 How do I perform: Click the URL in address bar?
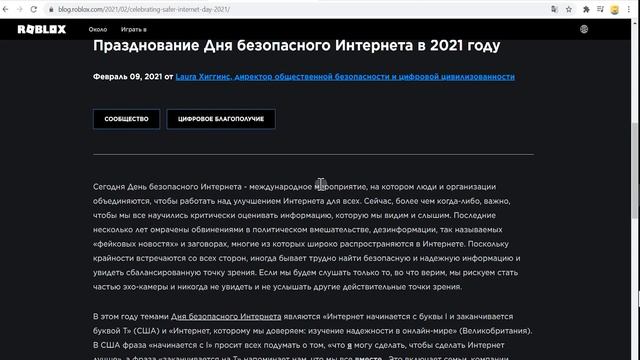click(x=144, y=9)
